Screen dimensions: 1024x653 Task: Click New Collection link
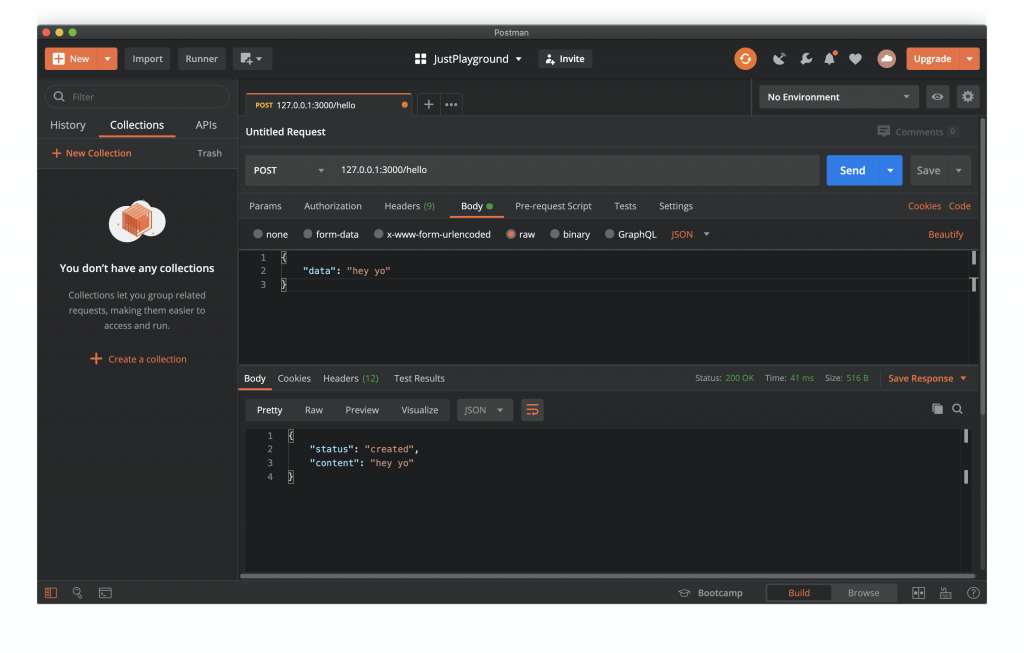point(92,153)
